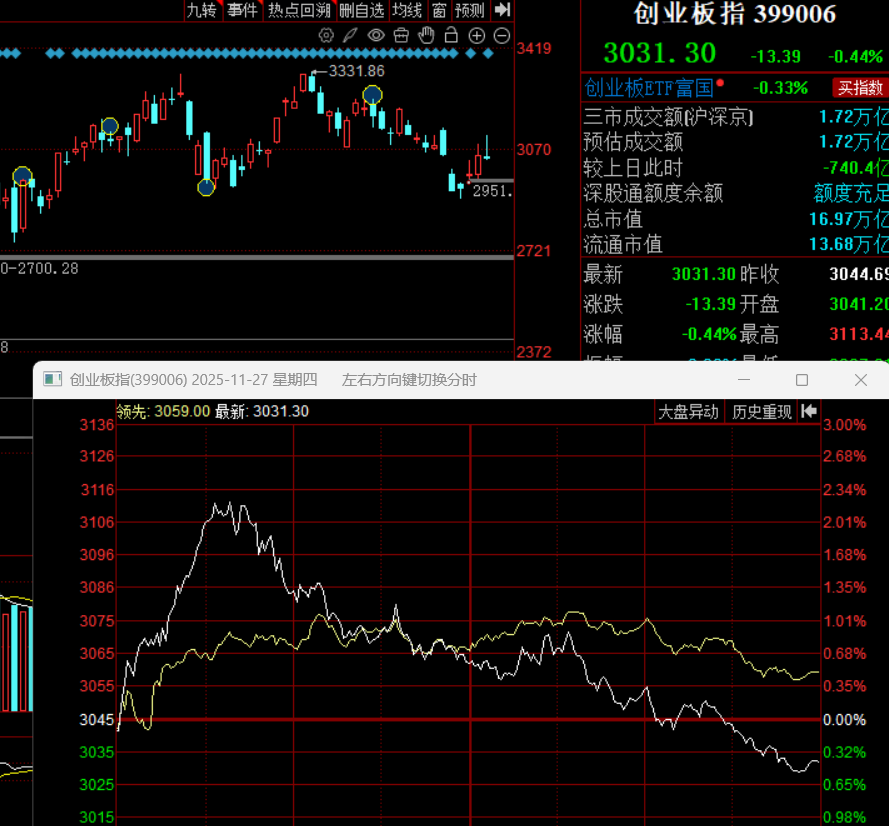Open the toolbox icon on the chart toolbar

pos(401,35)
